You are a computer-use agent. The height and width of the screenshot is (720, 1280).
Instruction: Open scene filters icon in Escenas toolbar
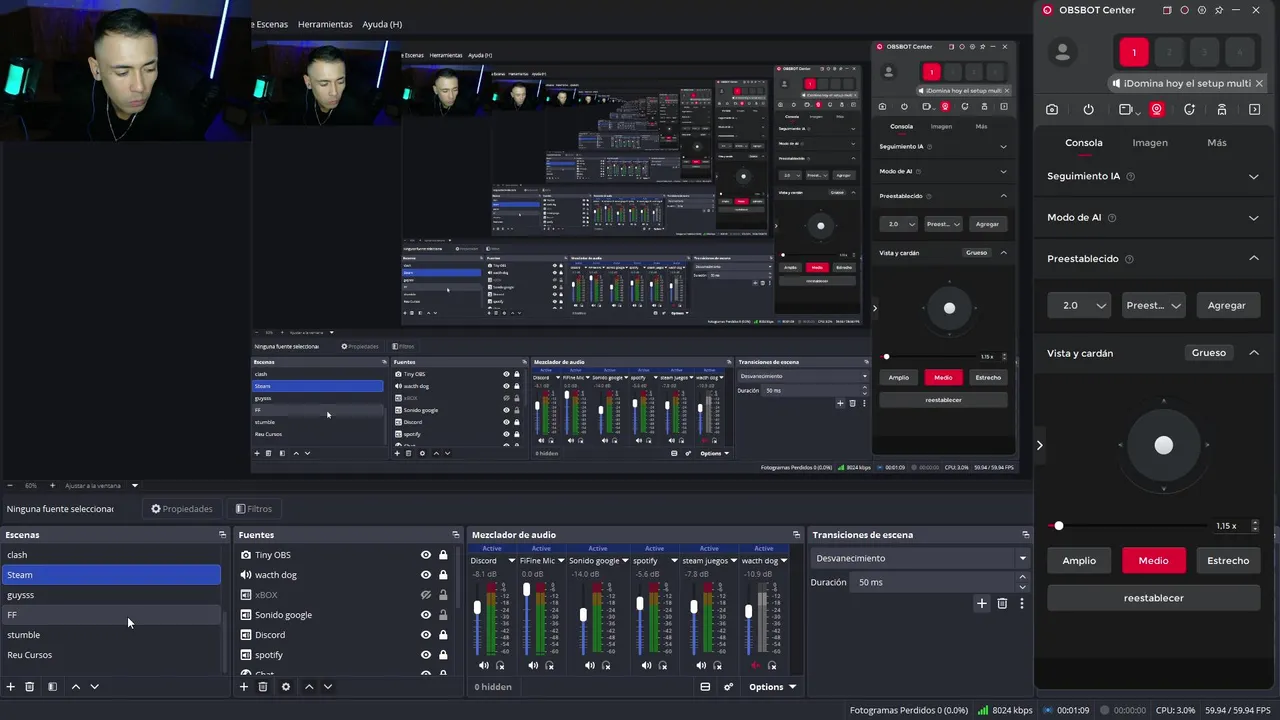[x=52, y=687]
